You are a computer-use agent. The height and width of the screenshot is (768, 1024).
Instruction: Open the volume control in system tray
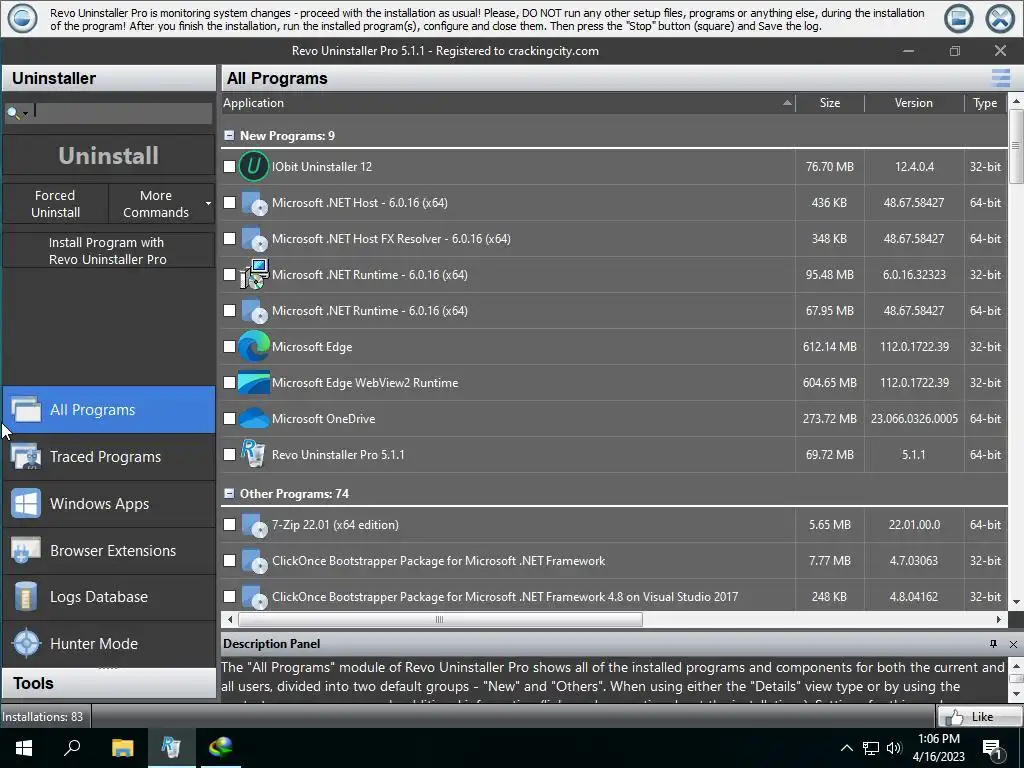pos(894,748)
